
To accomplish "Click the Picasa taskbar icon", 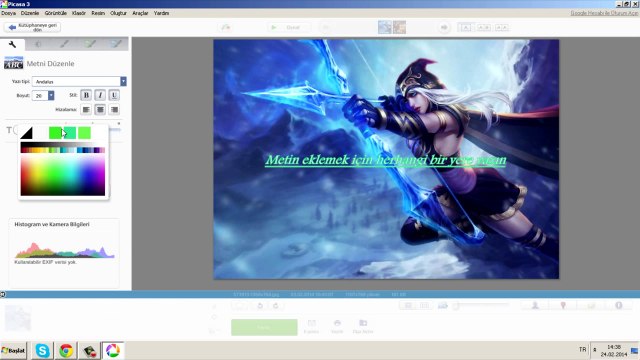I will pos(113,351).
